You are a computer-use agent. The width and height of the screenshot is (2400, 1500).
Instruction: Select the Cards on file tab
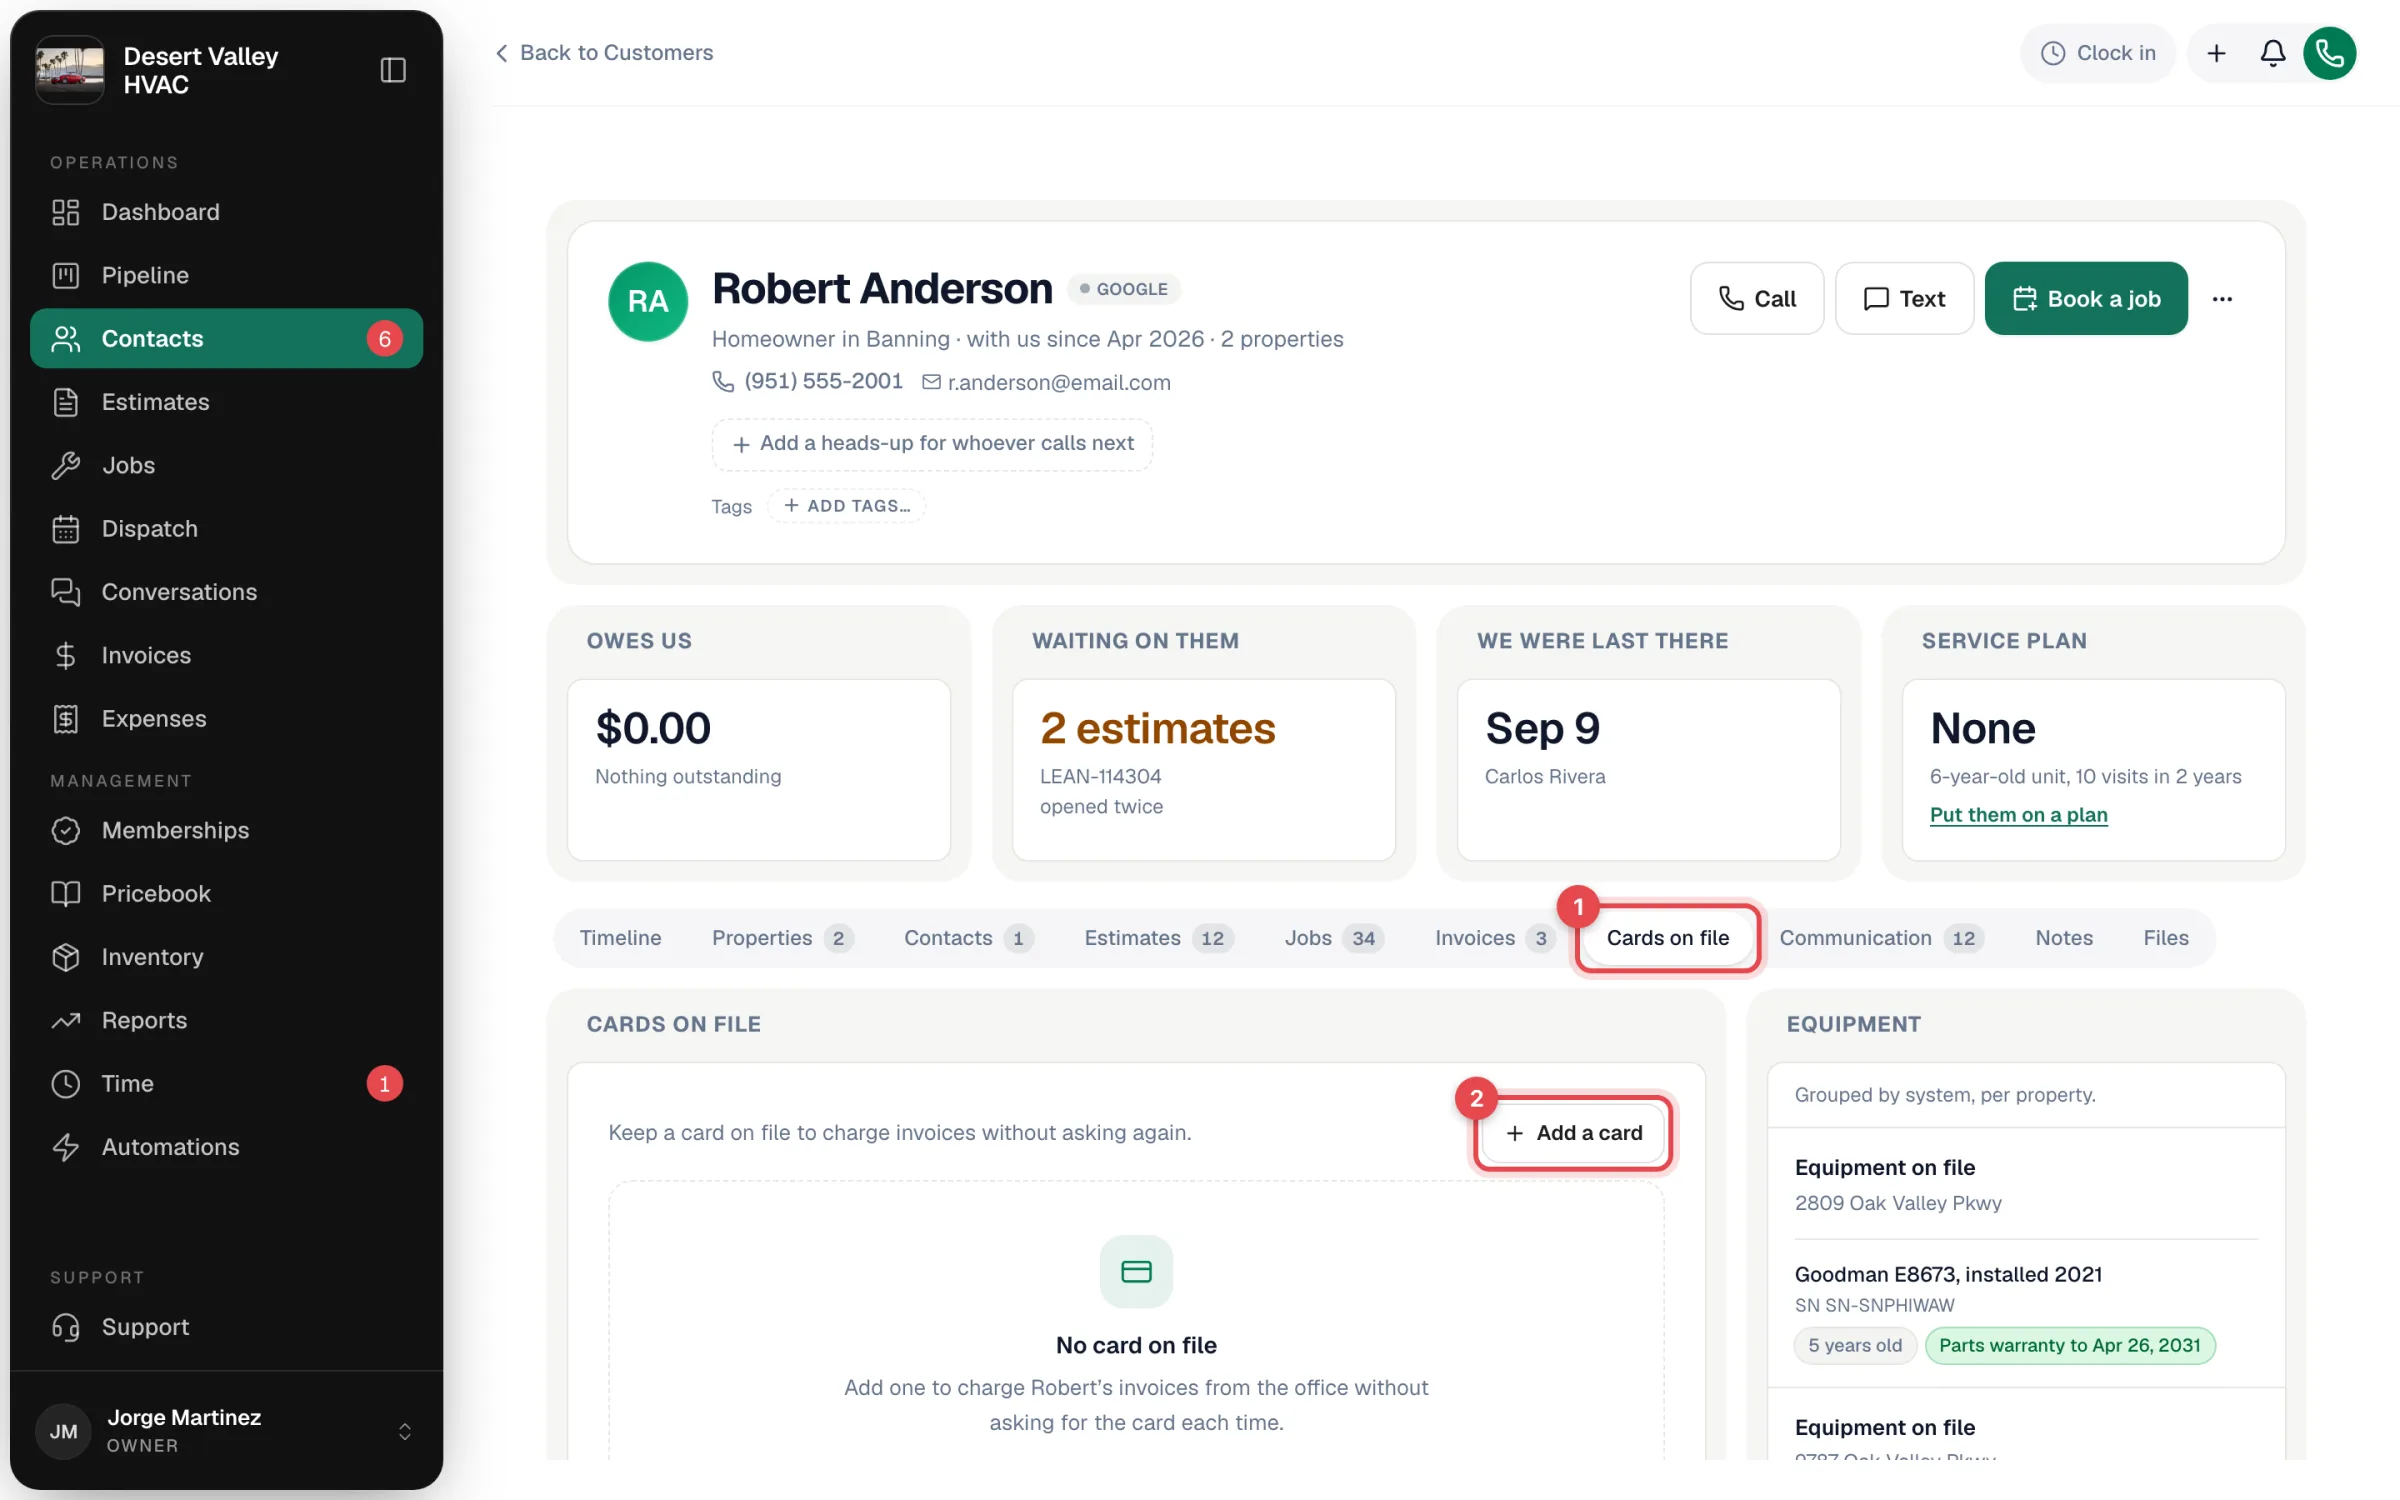(1667, 938)
